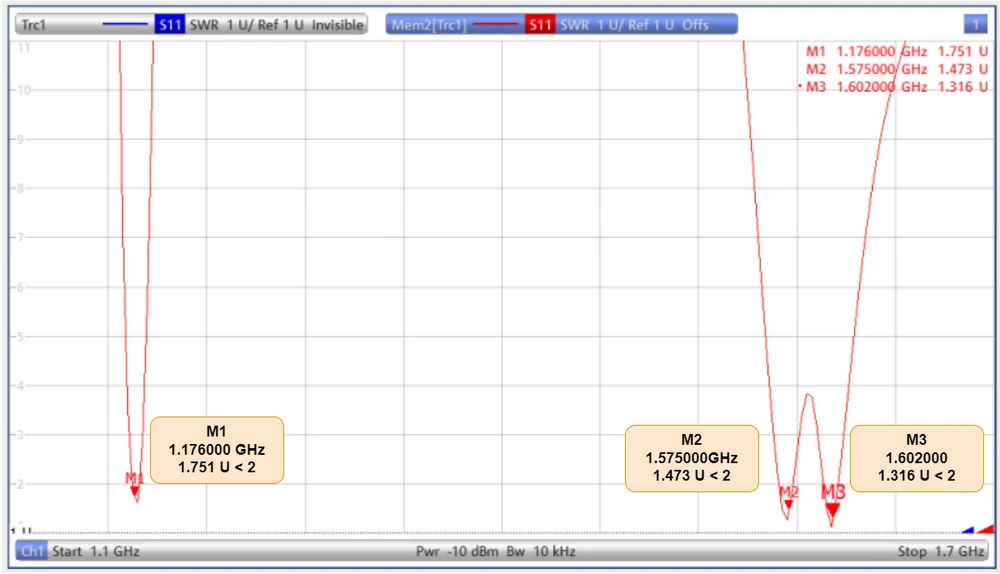Image resolution: width=1000 pixels, height=574 pixels.
Task: Click the Start 1.1 GHz frequency field
Action: (x=96, y=551)
